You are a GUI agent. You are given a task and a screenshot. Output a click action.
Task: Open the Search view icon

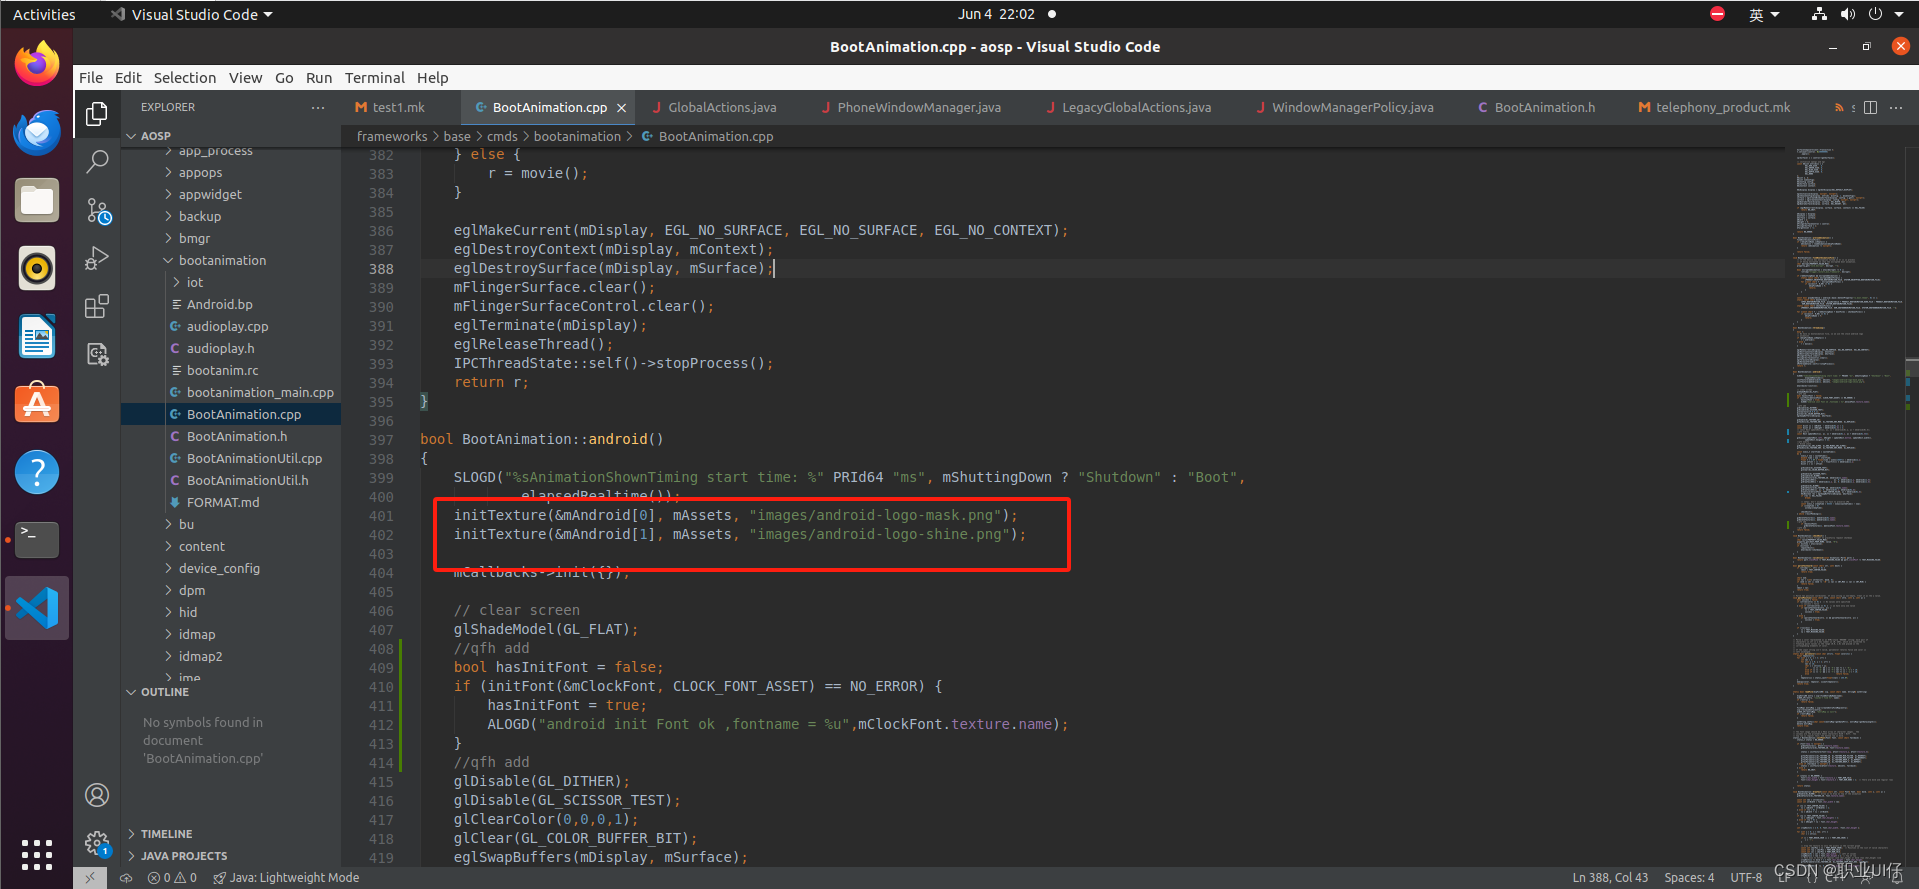coord(97,161)
